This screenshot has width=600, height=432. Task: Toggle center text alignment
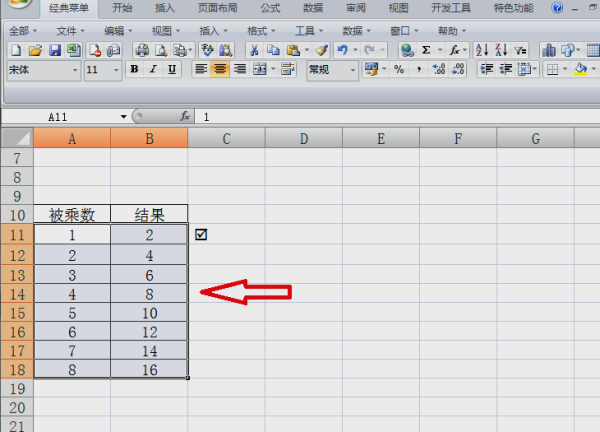click(x=220, y=69)
